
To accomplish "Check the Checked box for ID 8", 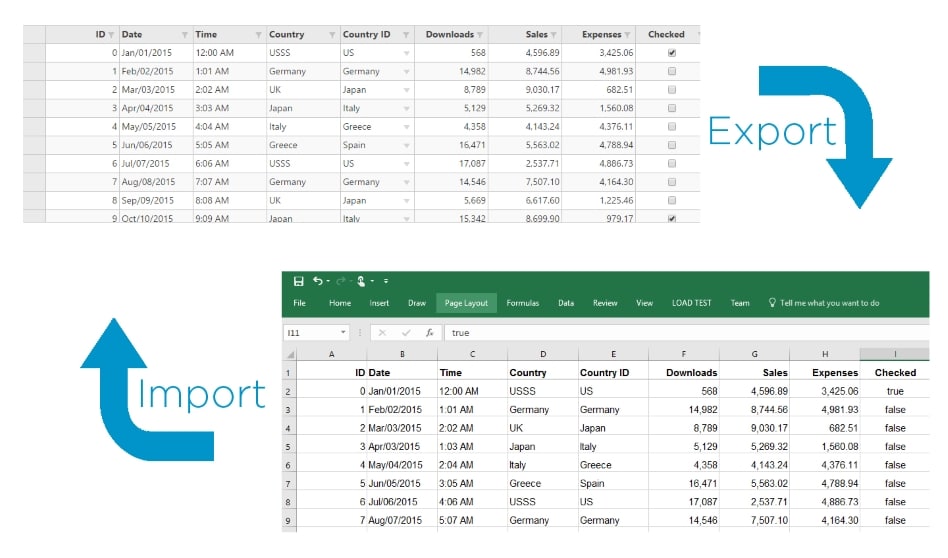I will pyautogui.click(x=672, y=200).
